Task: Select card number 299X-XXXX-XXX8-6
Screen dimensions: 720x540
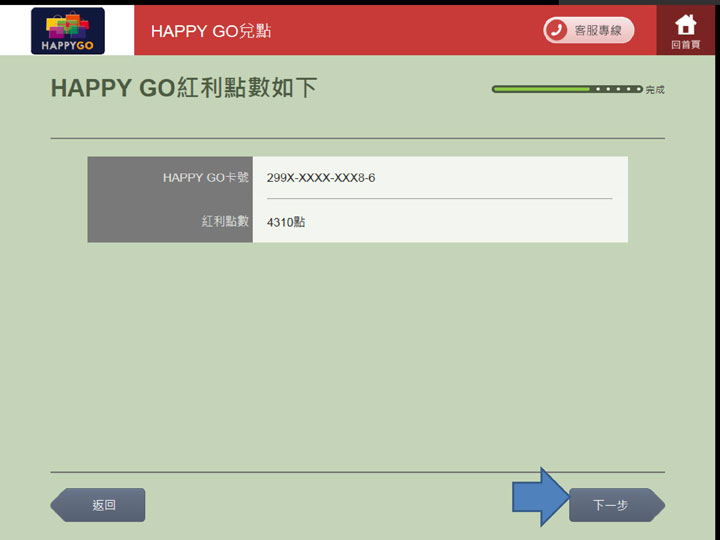Action: [321, 178]
